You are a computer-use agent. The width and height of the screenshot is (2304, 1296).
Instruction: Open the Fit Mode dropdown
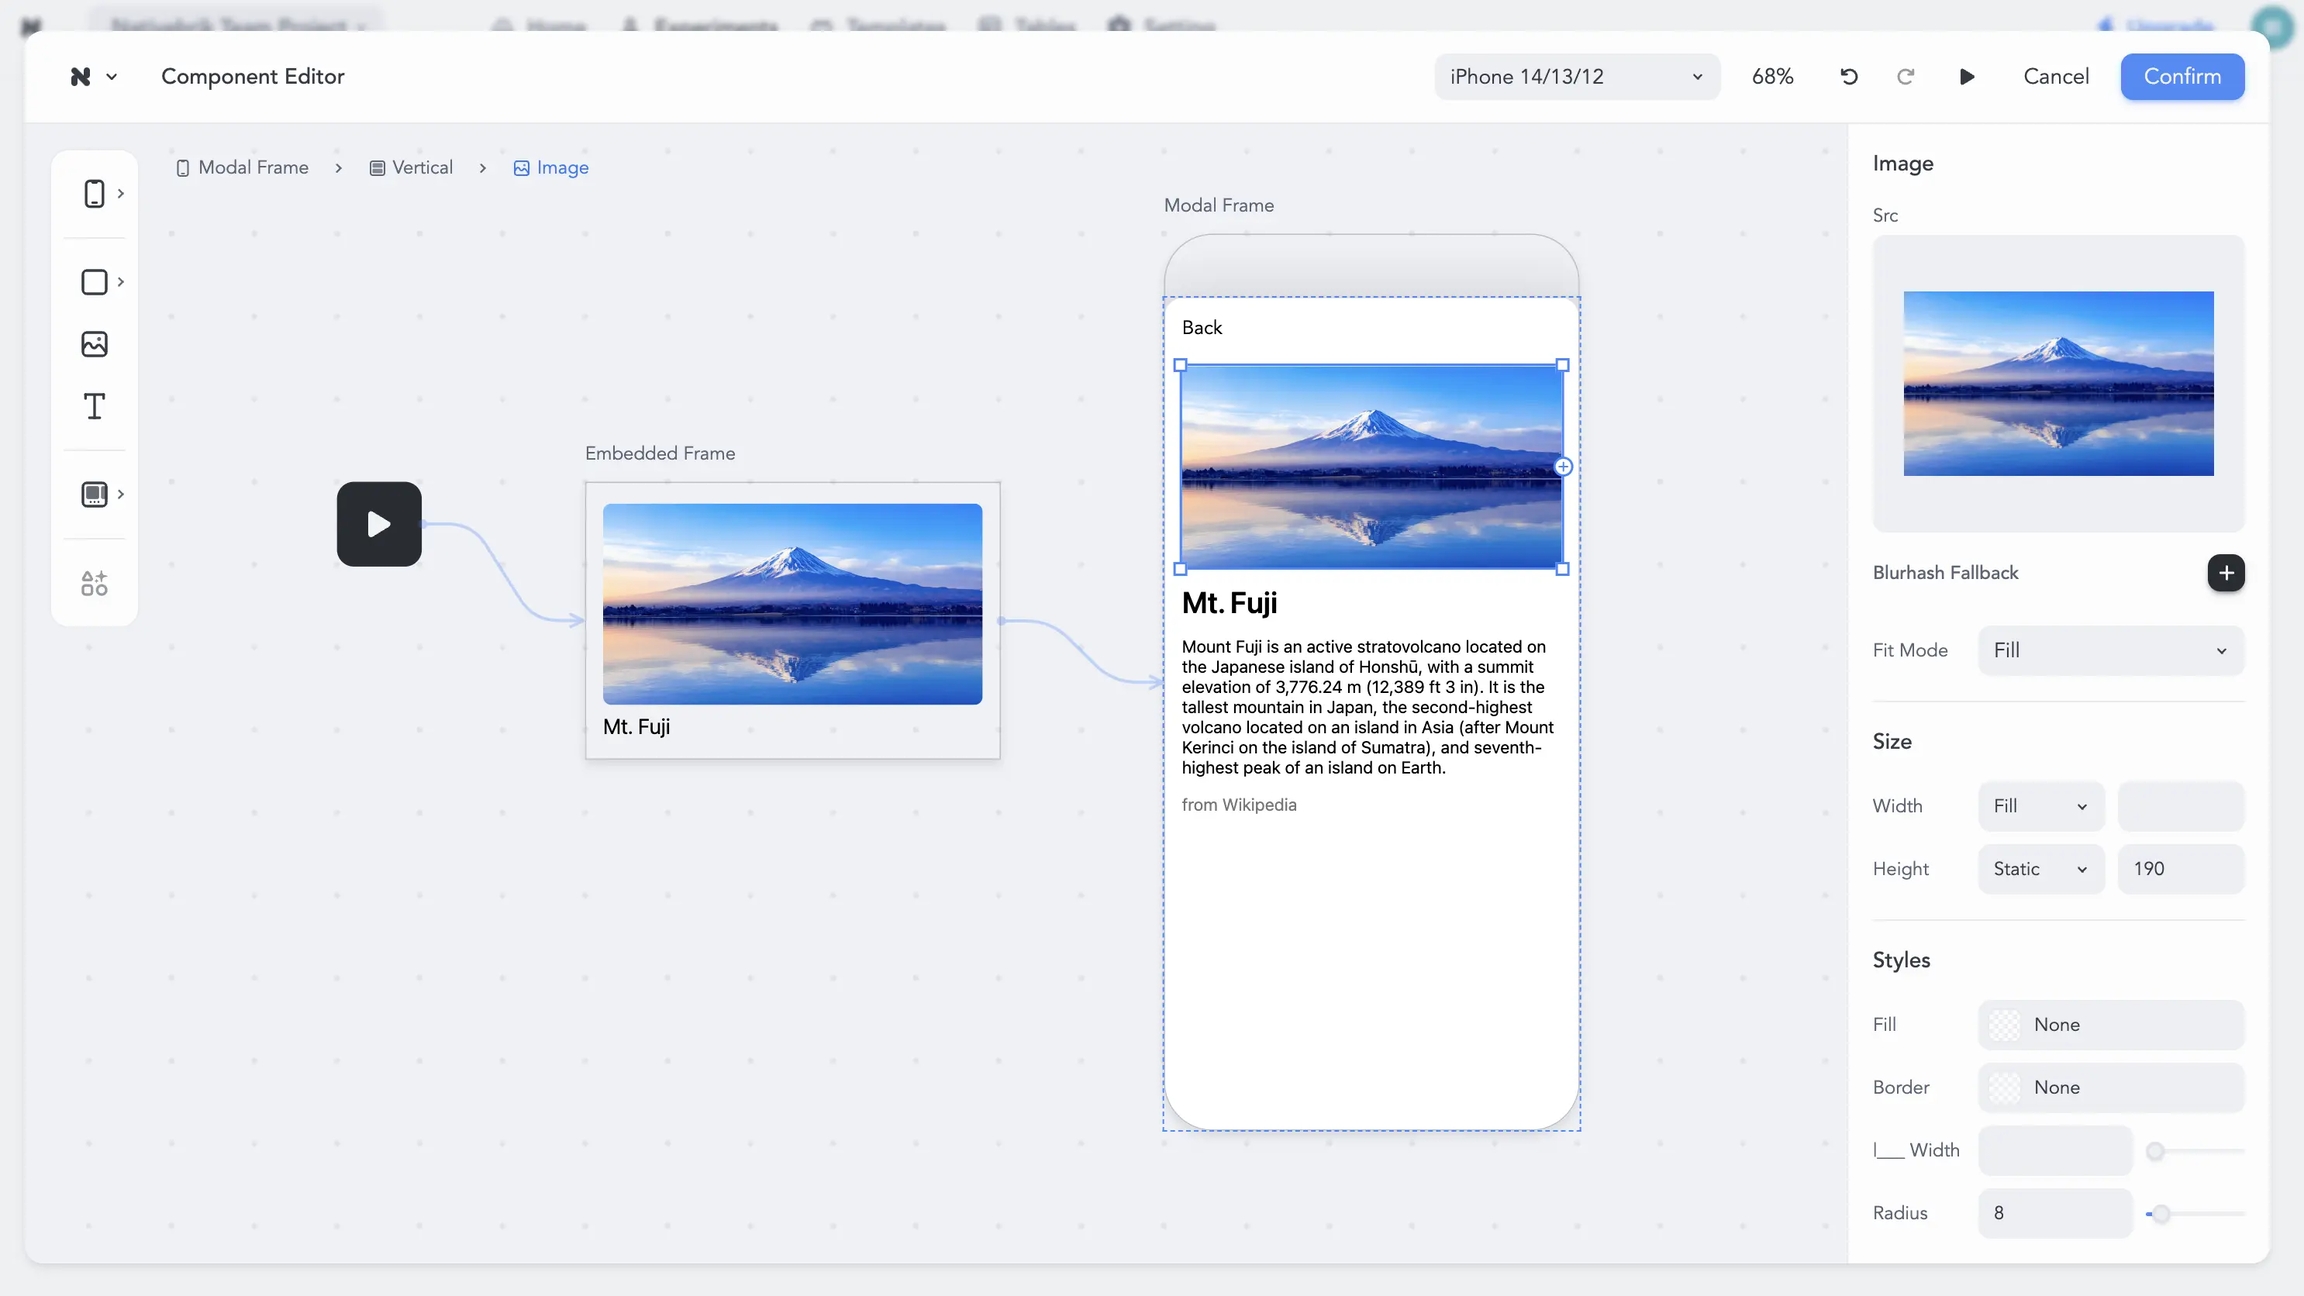(x=2110, y=650)
